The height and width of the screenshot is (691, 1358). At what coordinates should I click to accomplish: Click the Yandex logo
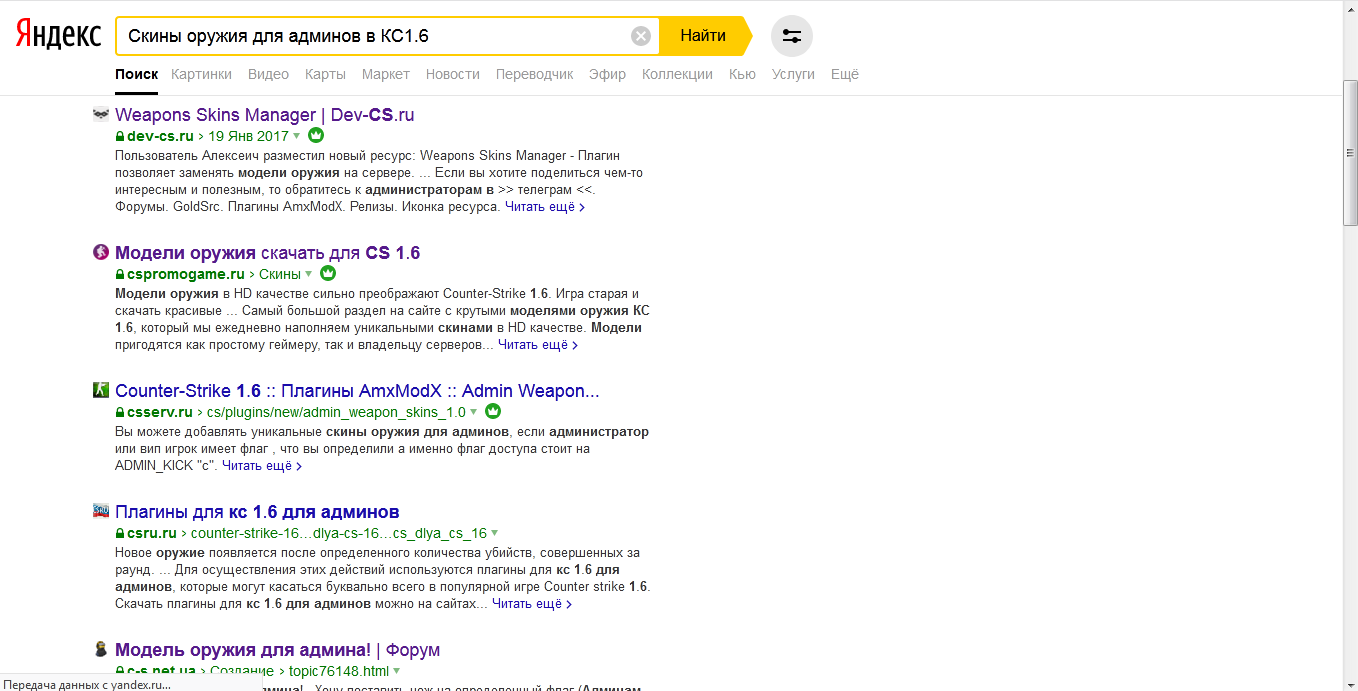pos(58,35)
